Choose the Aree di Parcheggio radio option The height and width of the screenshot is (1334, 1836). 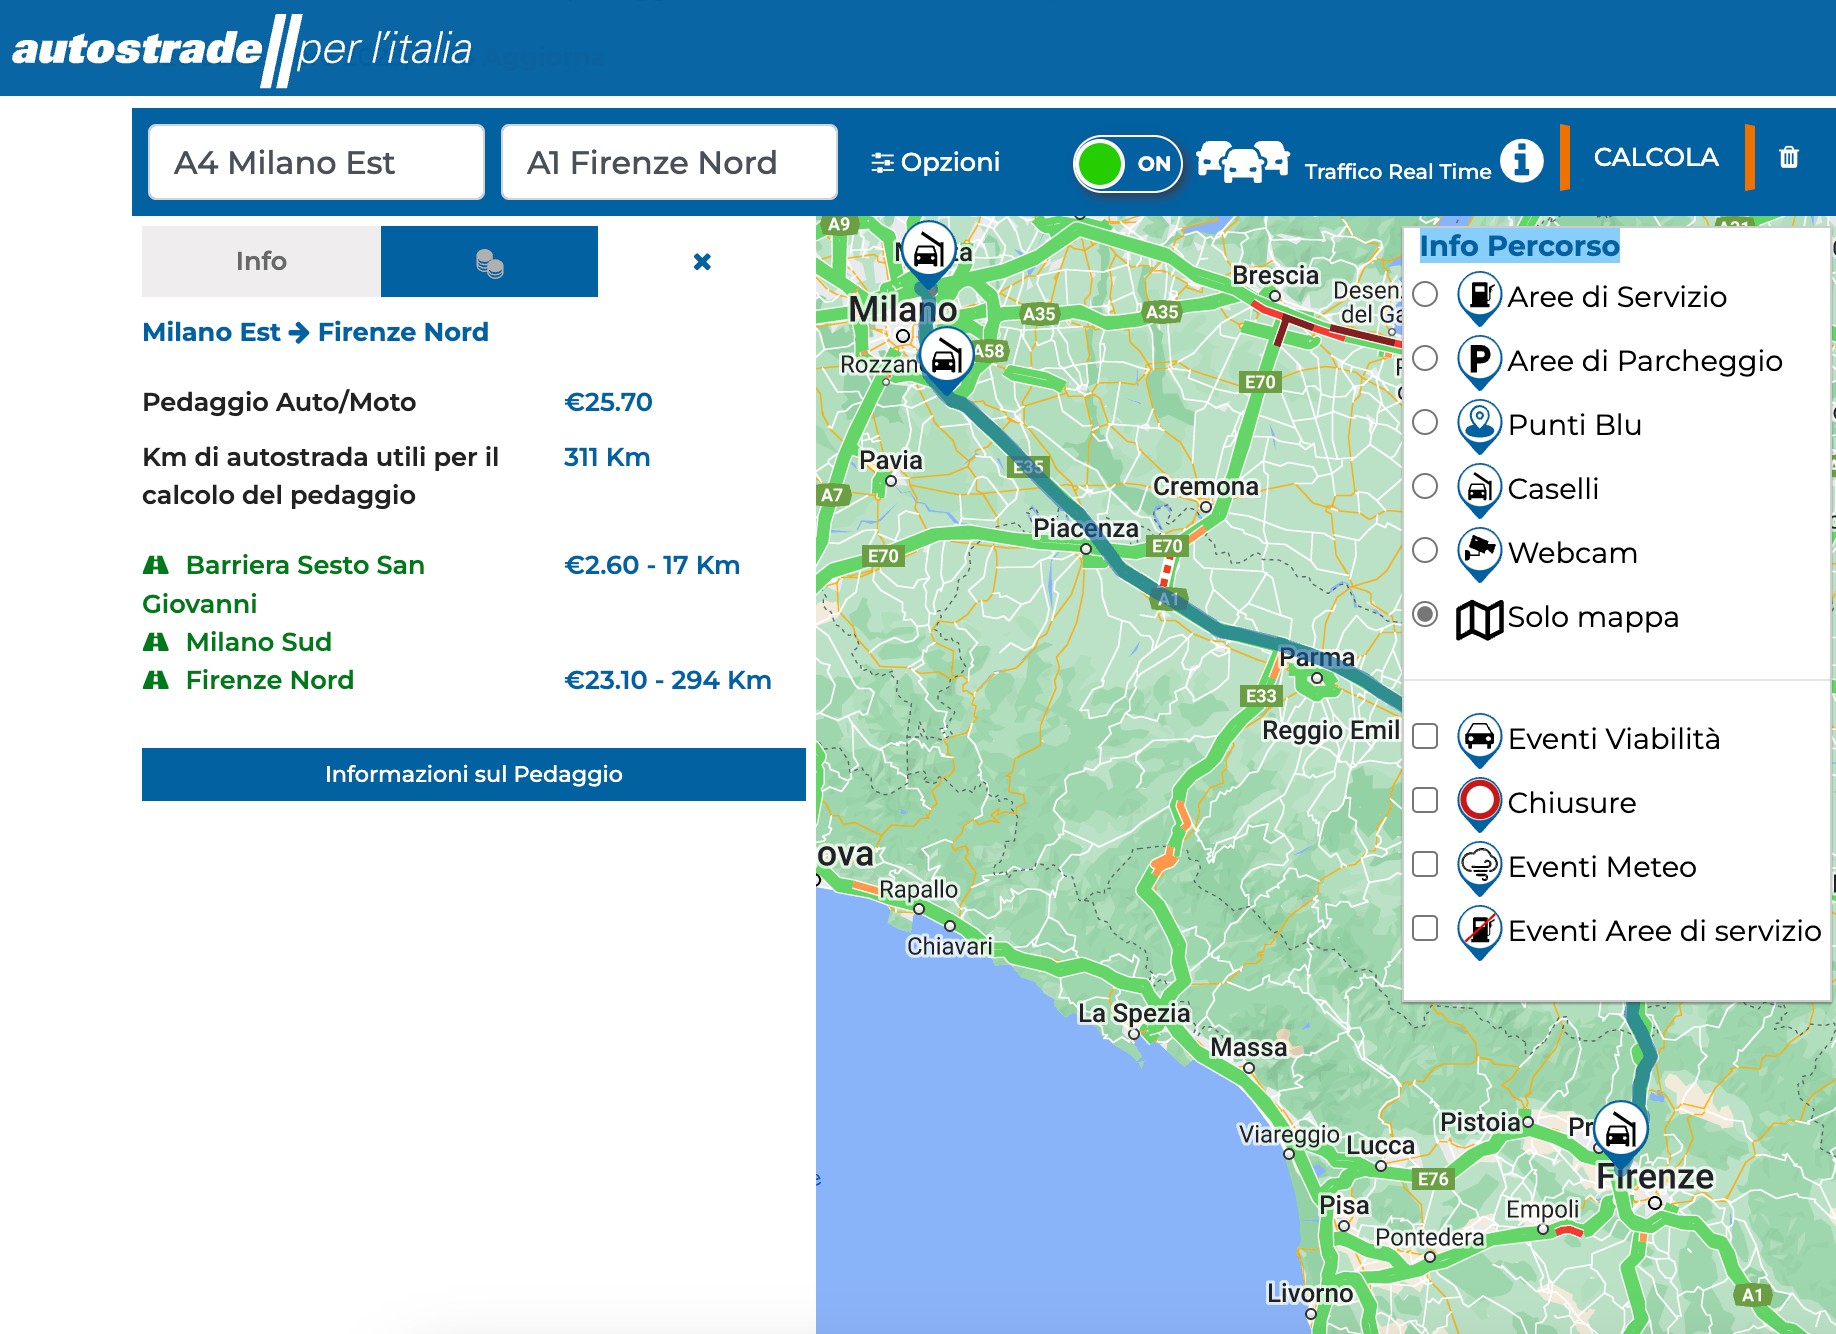point(1425,359)
